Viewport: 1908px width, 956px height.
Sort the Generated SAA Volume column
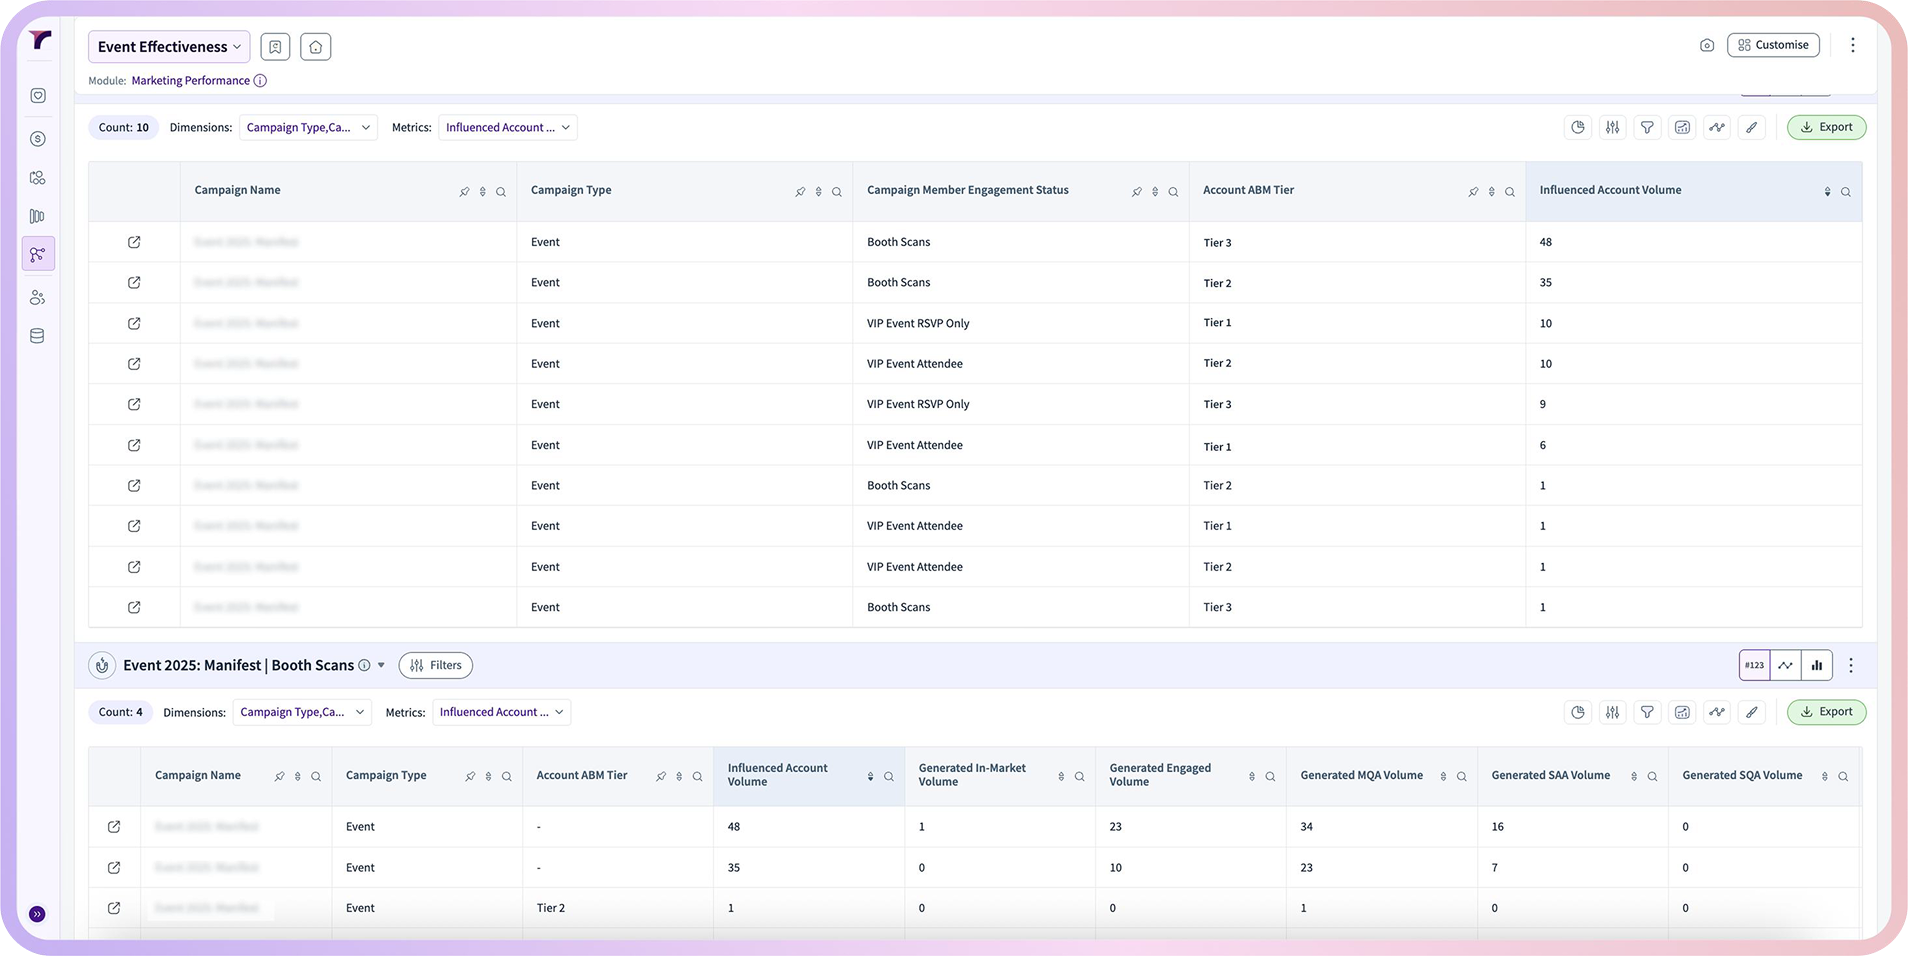pyautogui.click(x=1634, y=777)
